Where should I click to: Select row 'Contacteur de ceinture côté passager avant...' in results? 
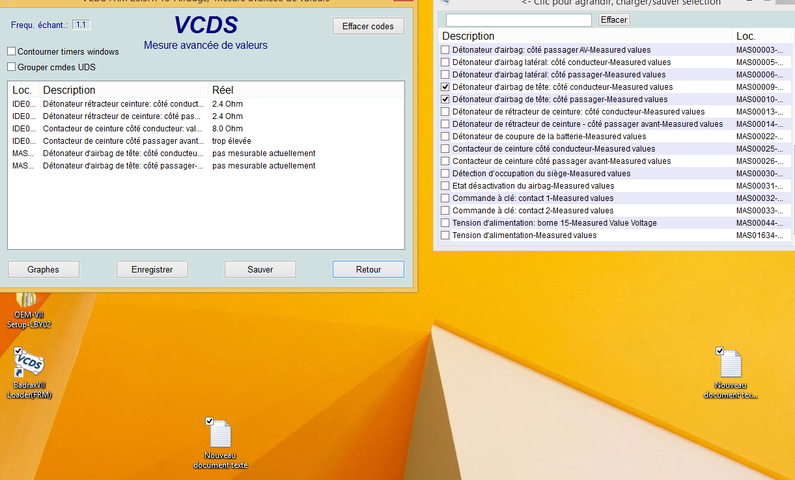point(206,141)
